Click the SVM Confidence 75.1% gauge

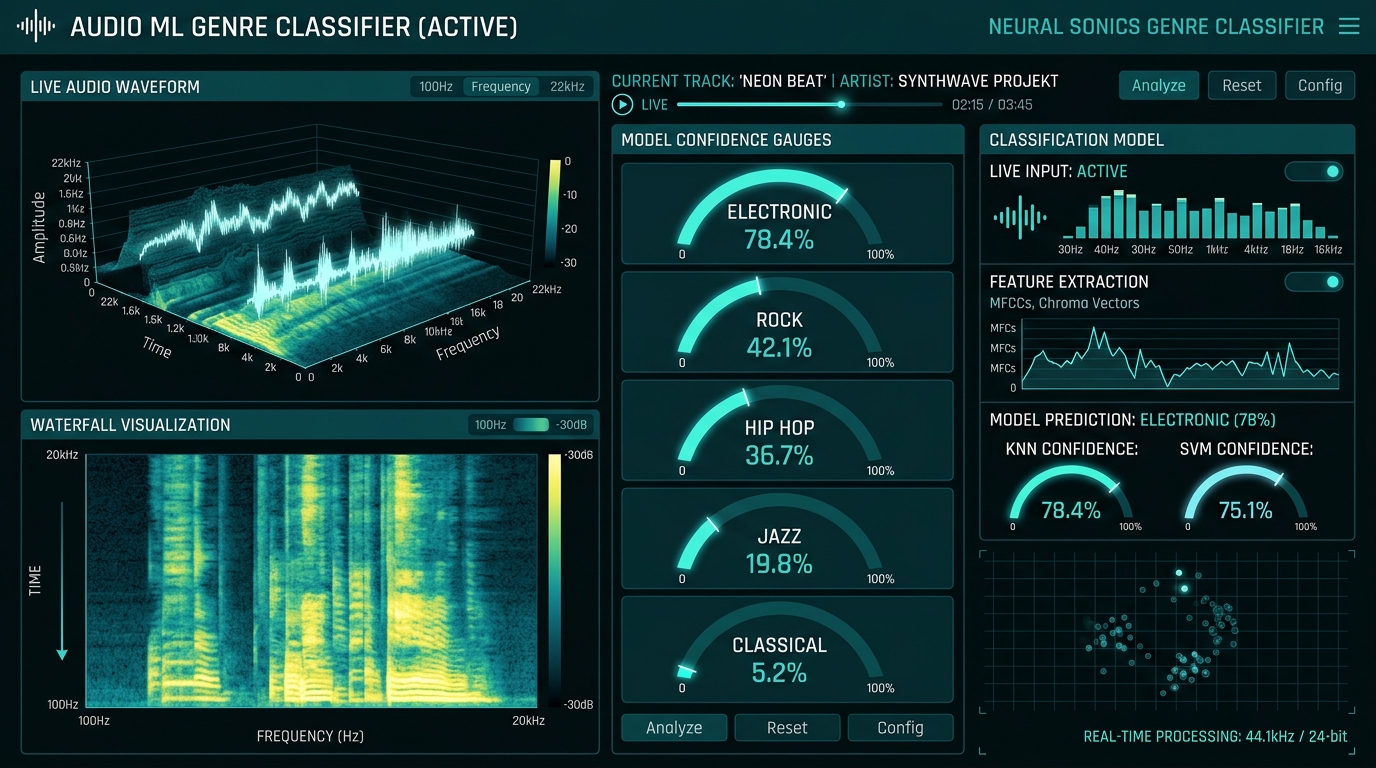coord(1246,500)
